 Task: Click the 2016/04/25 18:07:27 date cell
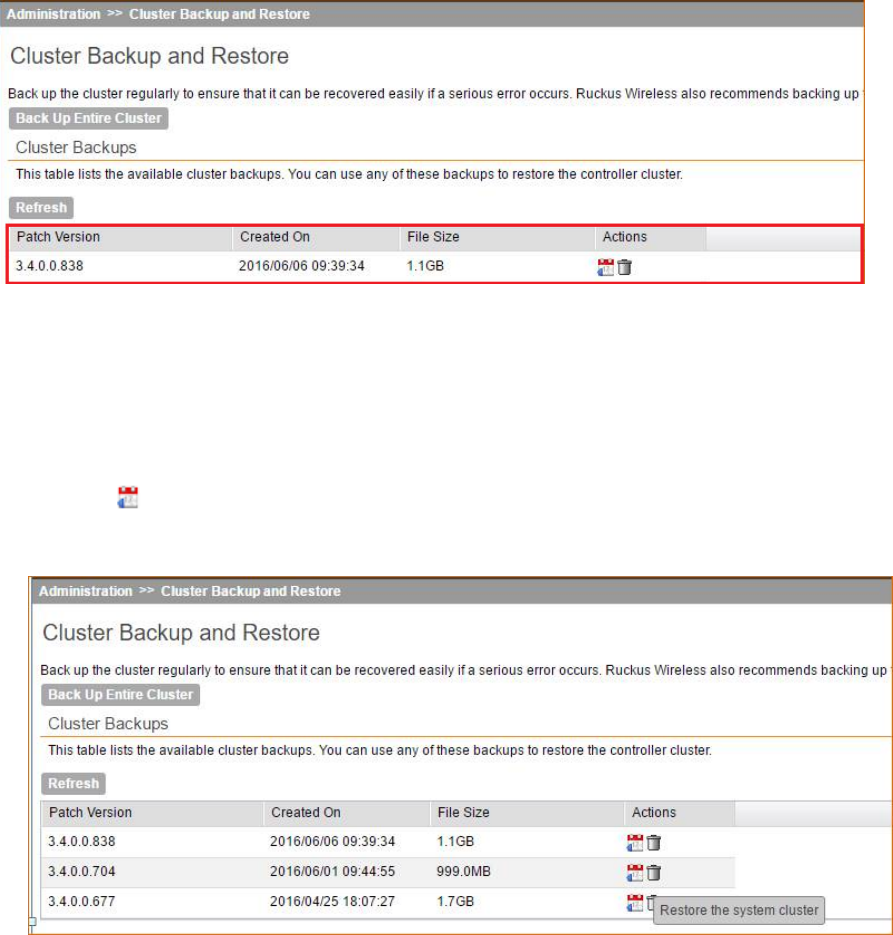click(333, 901)
